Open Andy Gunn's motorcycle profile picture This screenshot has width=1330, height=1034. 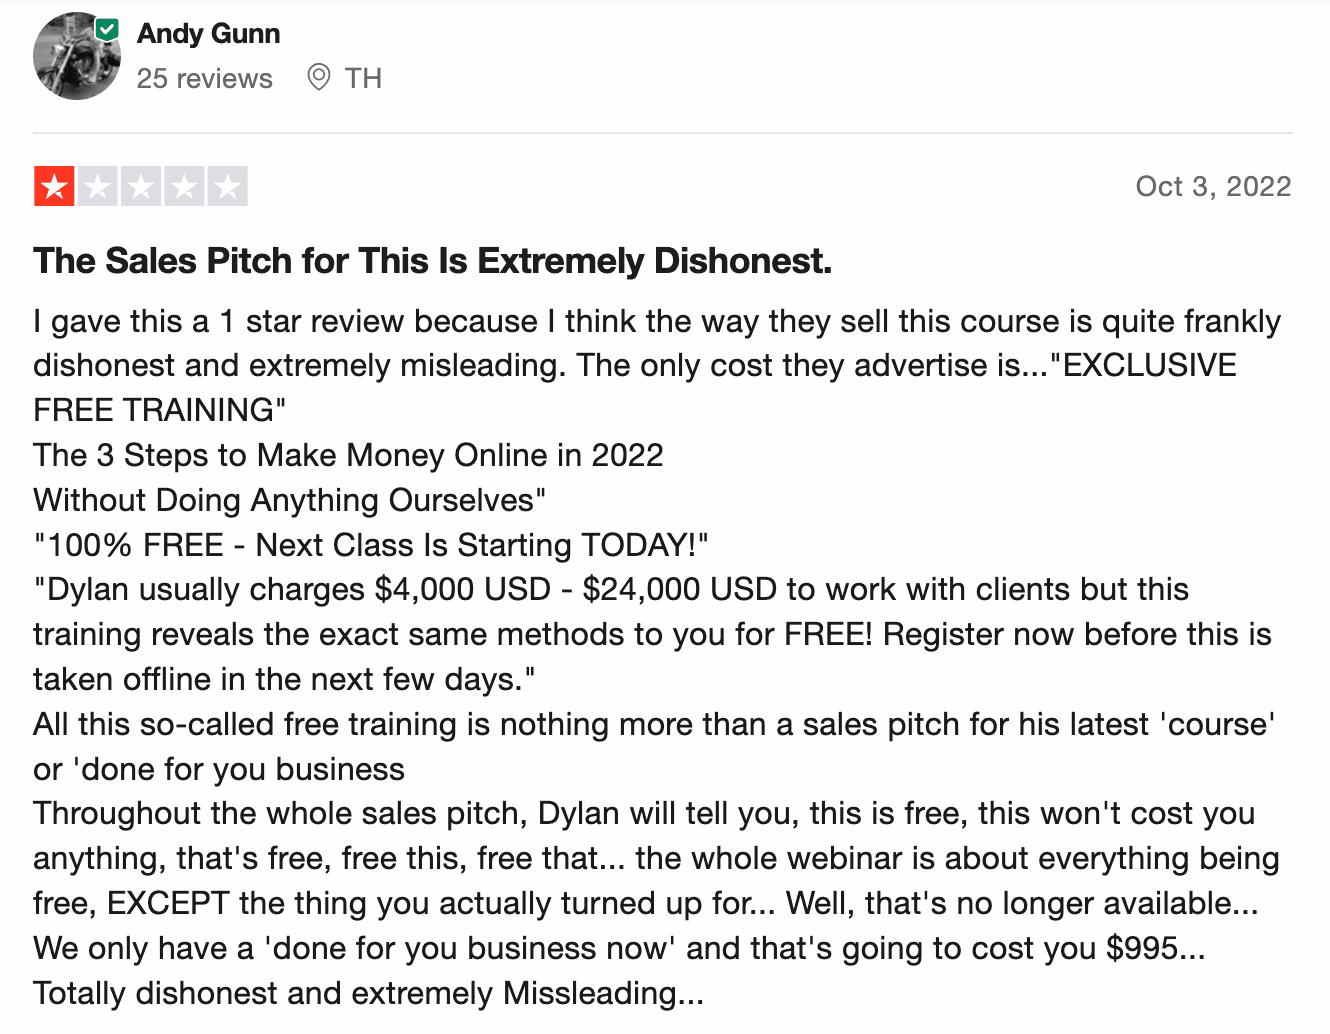pos(77,57)
